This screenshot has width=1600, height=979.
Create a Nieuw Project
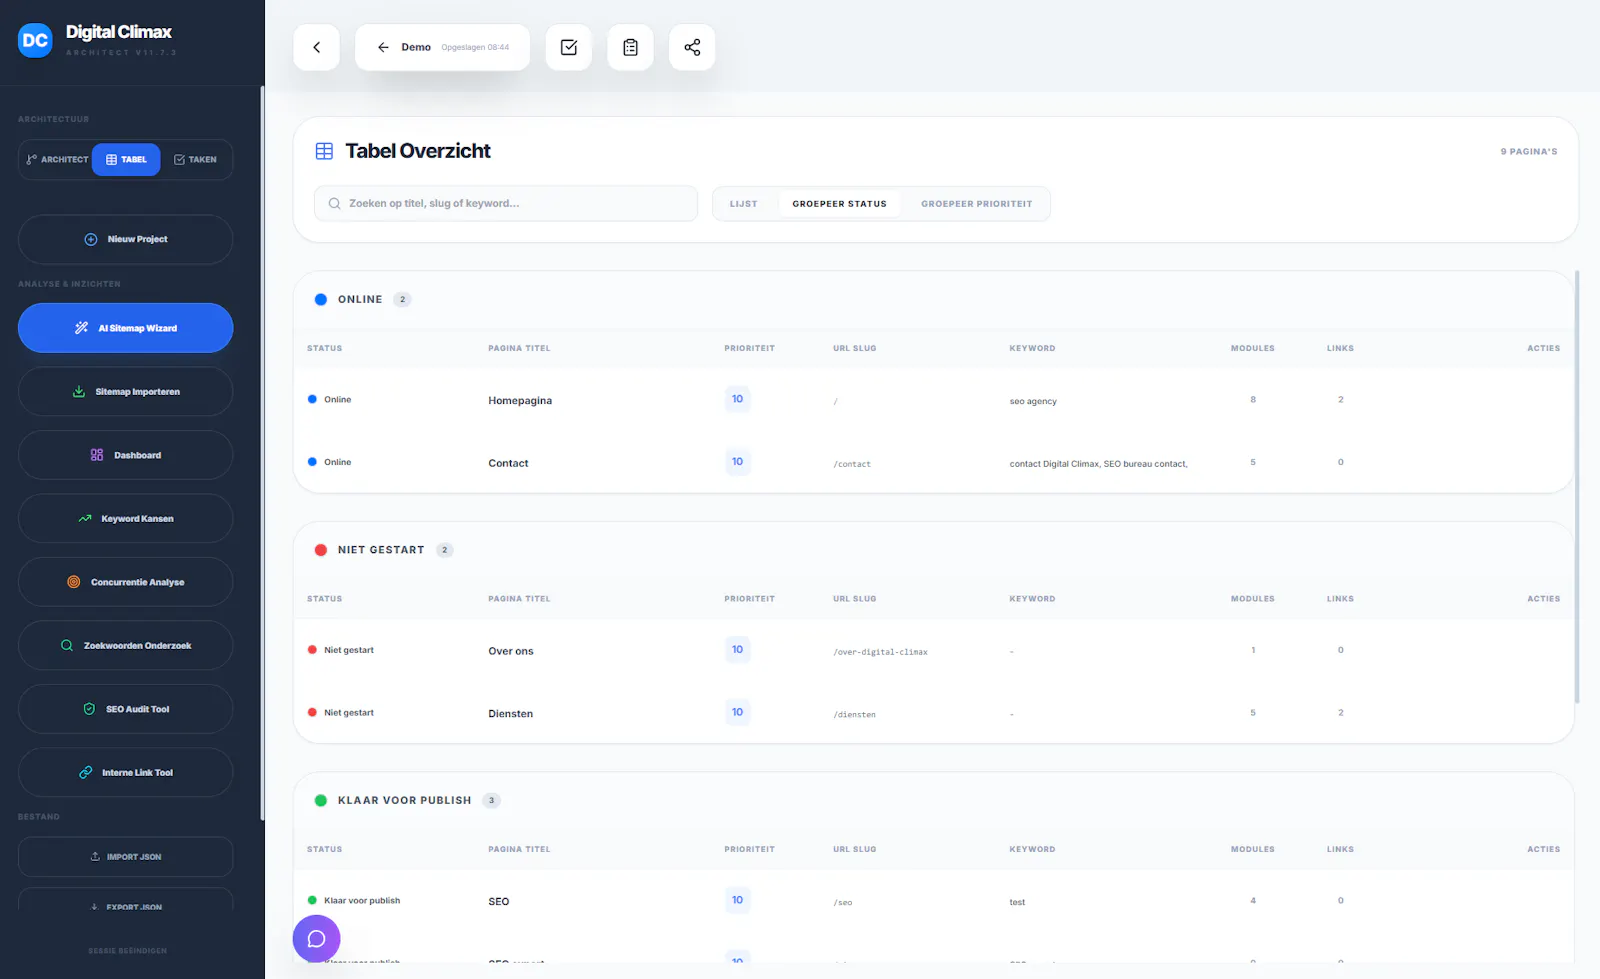pos(126,239)
